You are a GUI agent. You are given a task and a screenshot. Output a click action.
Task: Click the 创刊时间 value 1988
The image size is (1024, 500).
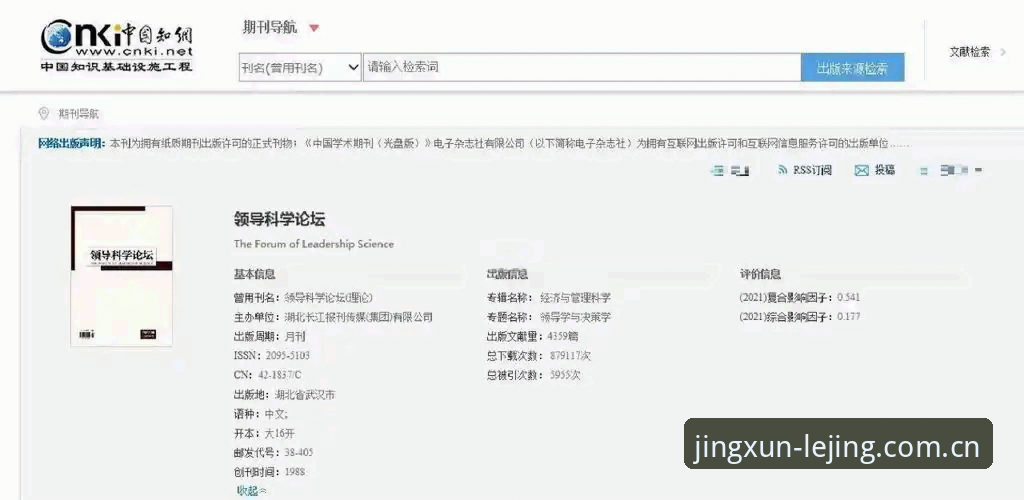point(295,472)
